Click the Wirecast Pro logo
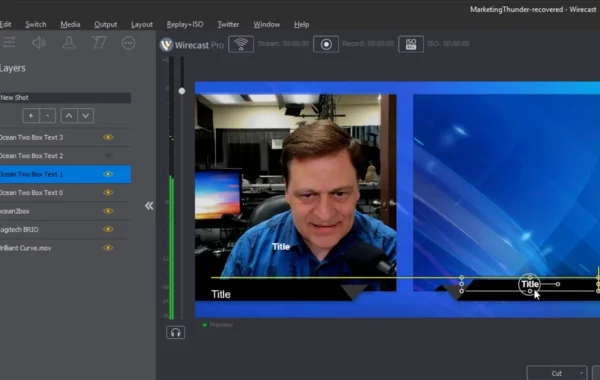 click(192, 45)
